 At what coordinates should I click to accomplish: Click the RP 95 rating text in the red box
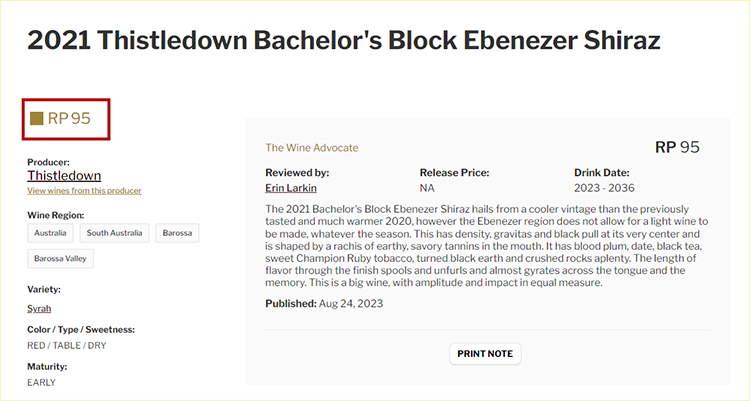[x=69, y=119]
